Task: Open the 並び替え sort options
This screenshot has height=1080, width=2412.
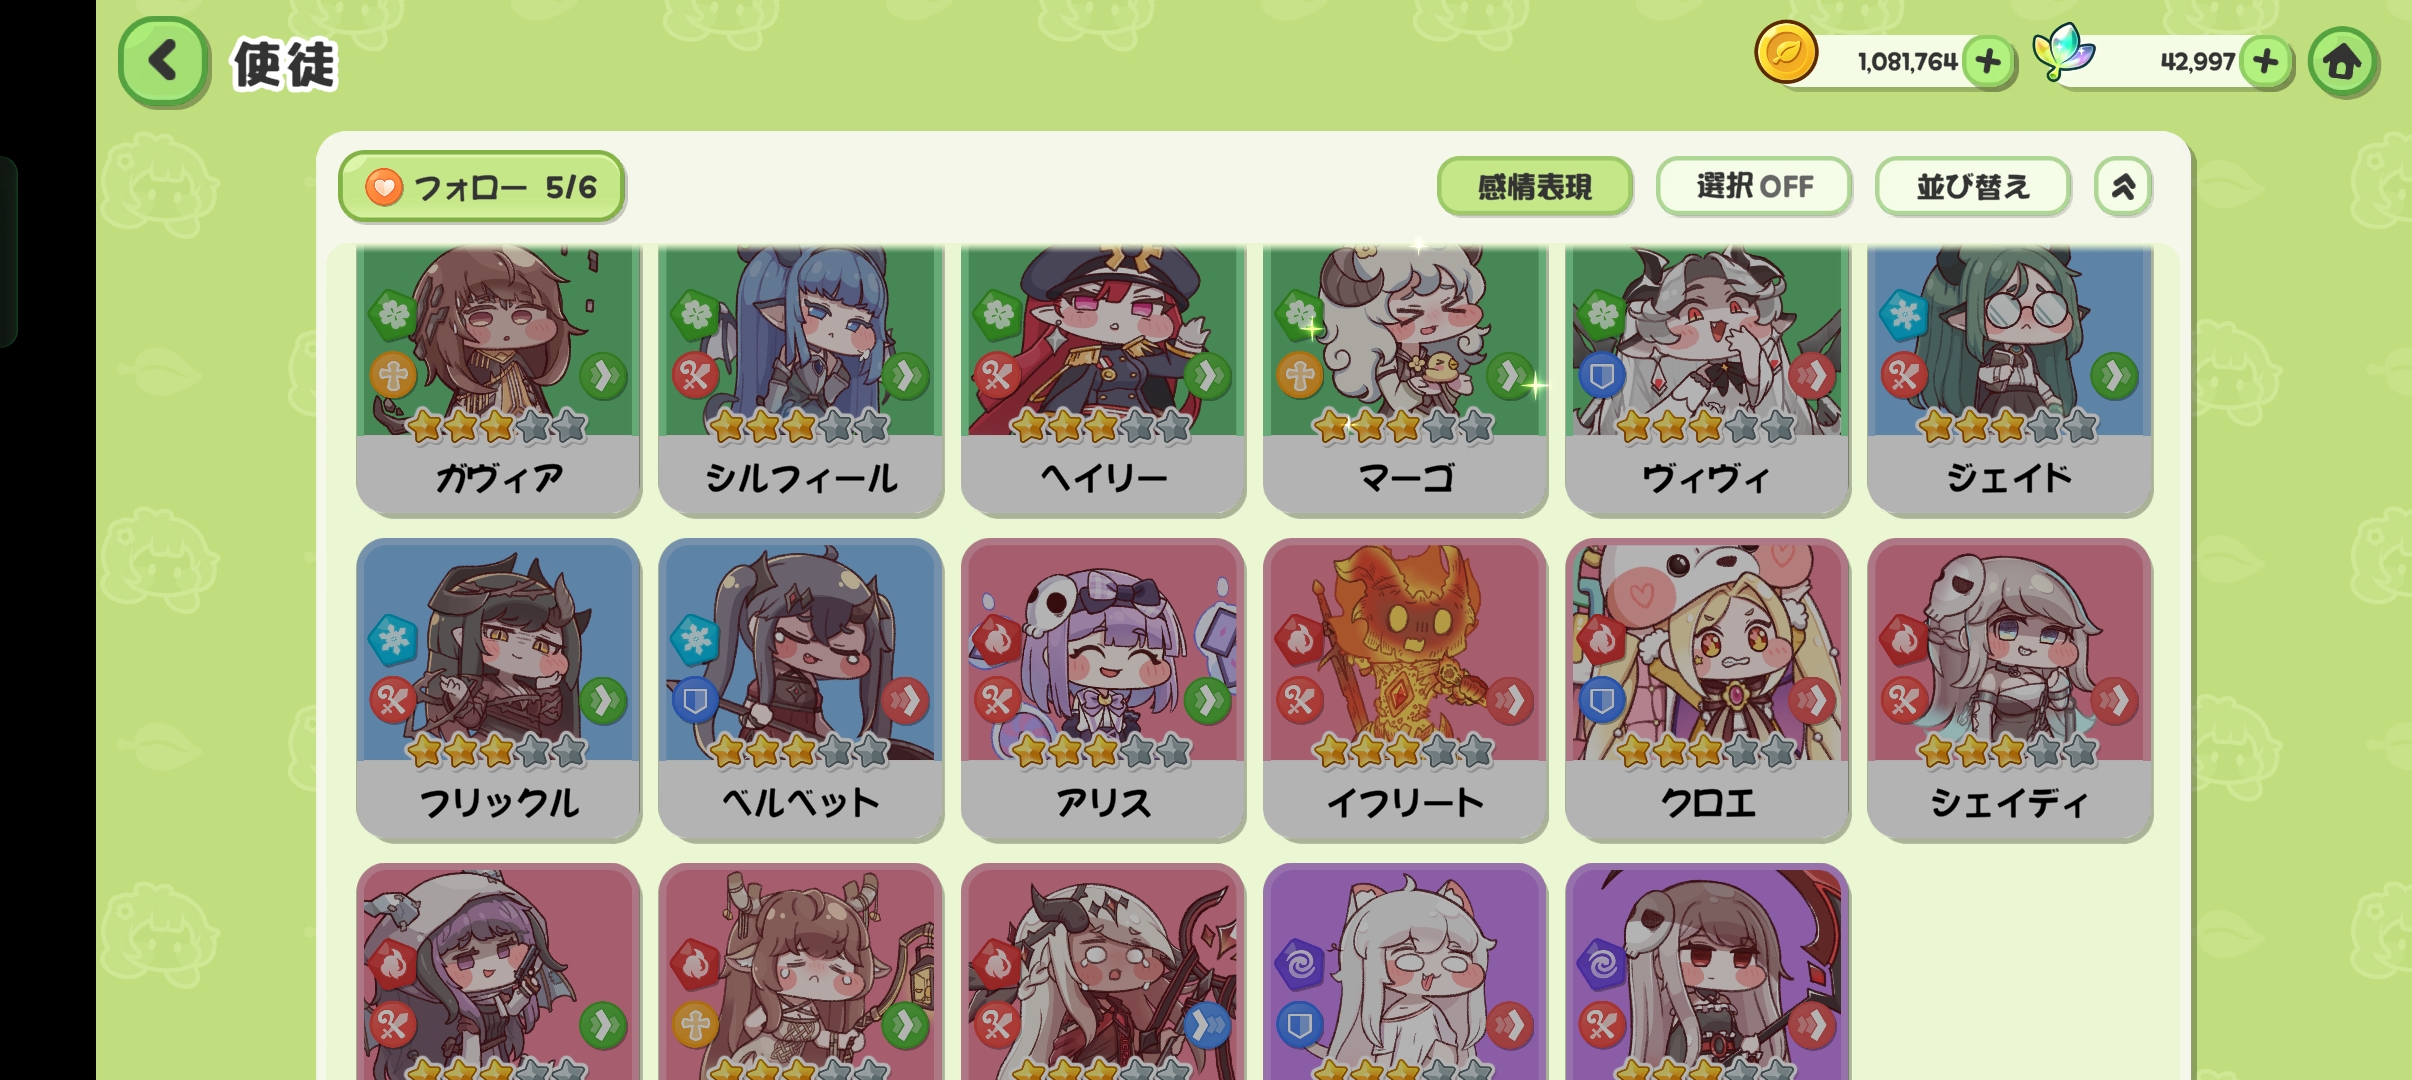Action: point(1972,186)
